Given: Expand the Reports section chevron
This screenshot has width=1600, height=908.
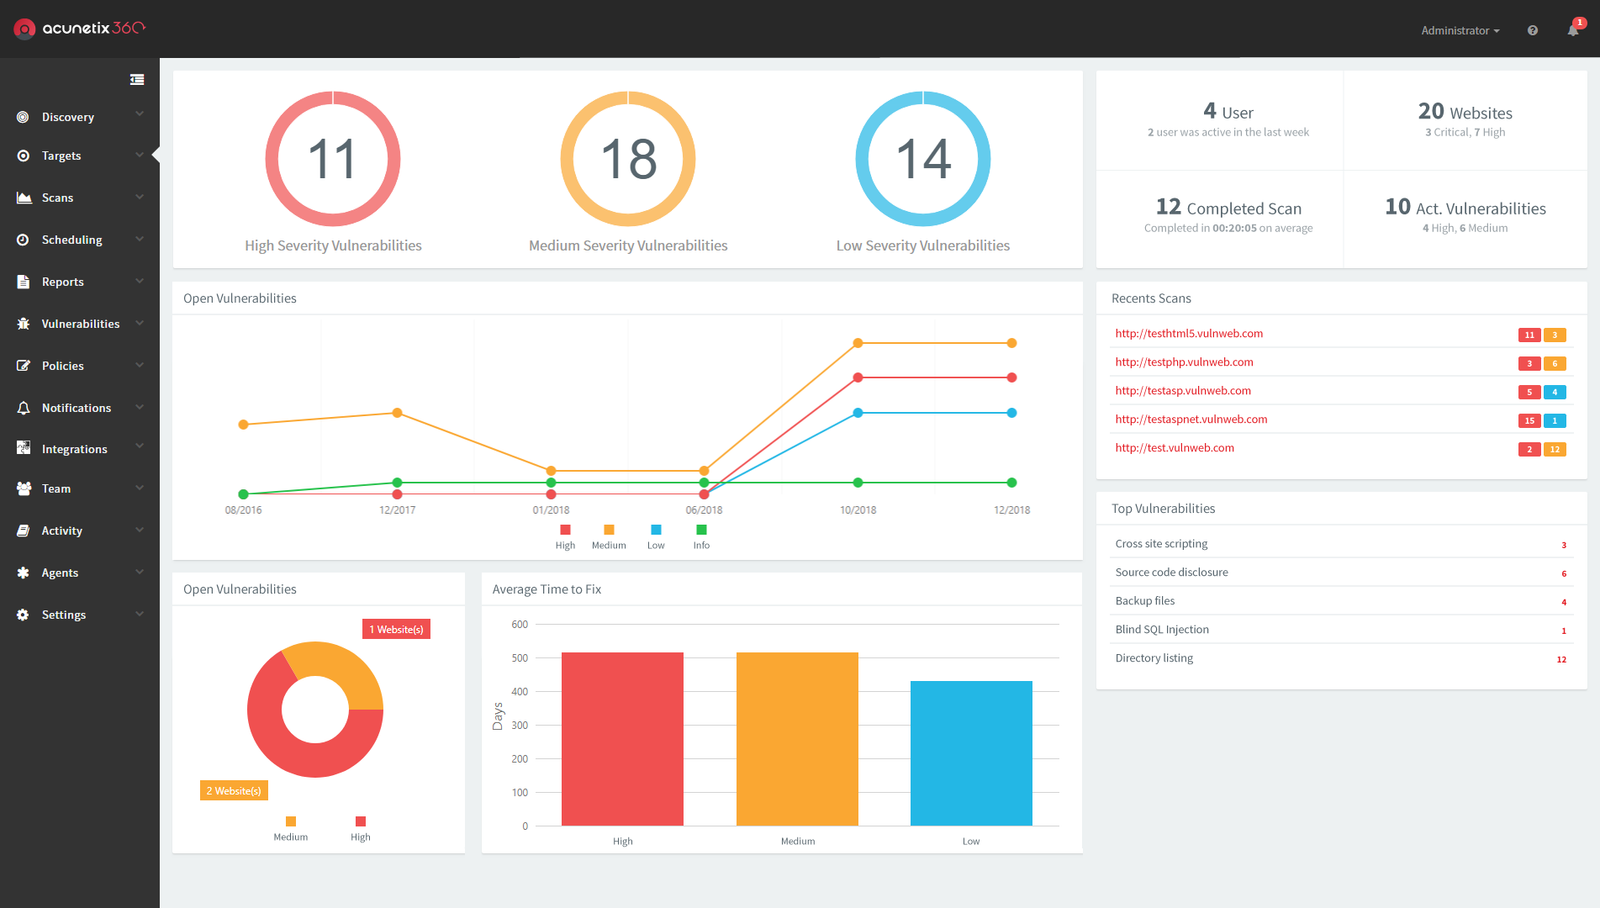Looking at the screenshot, I should point(140,281).
